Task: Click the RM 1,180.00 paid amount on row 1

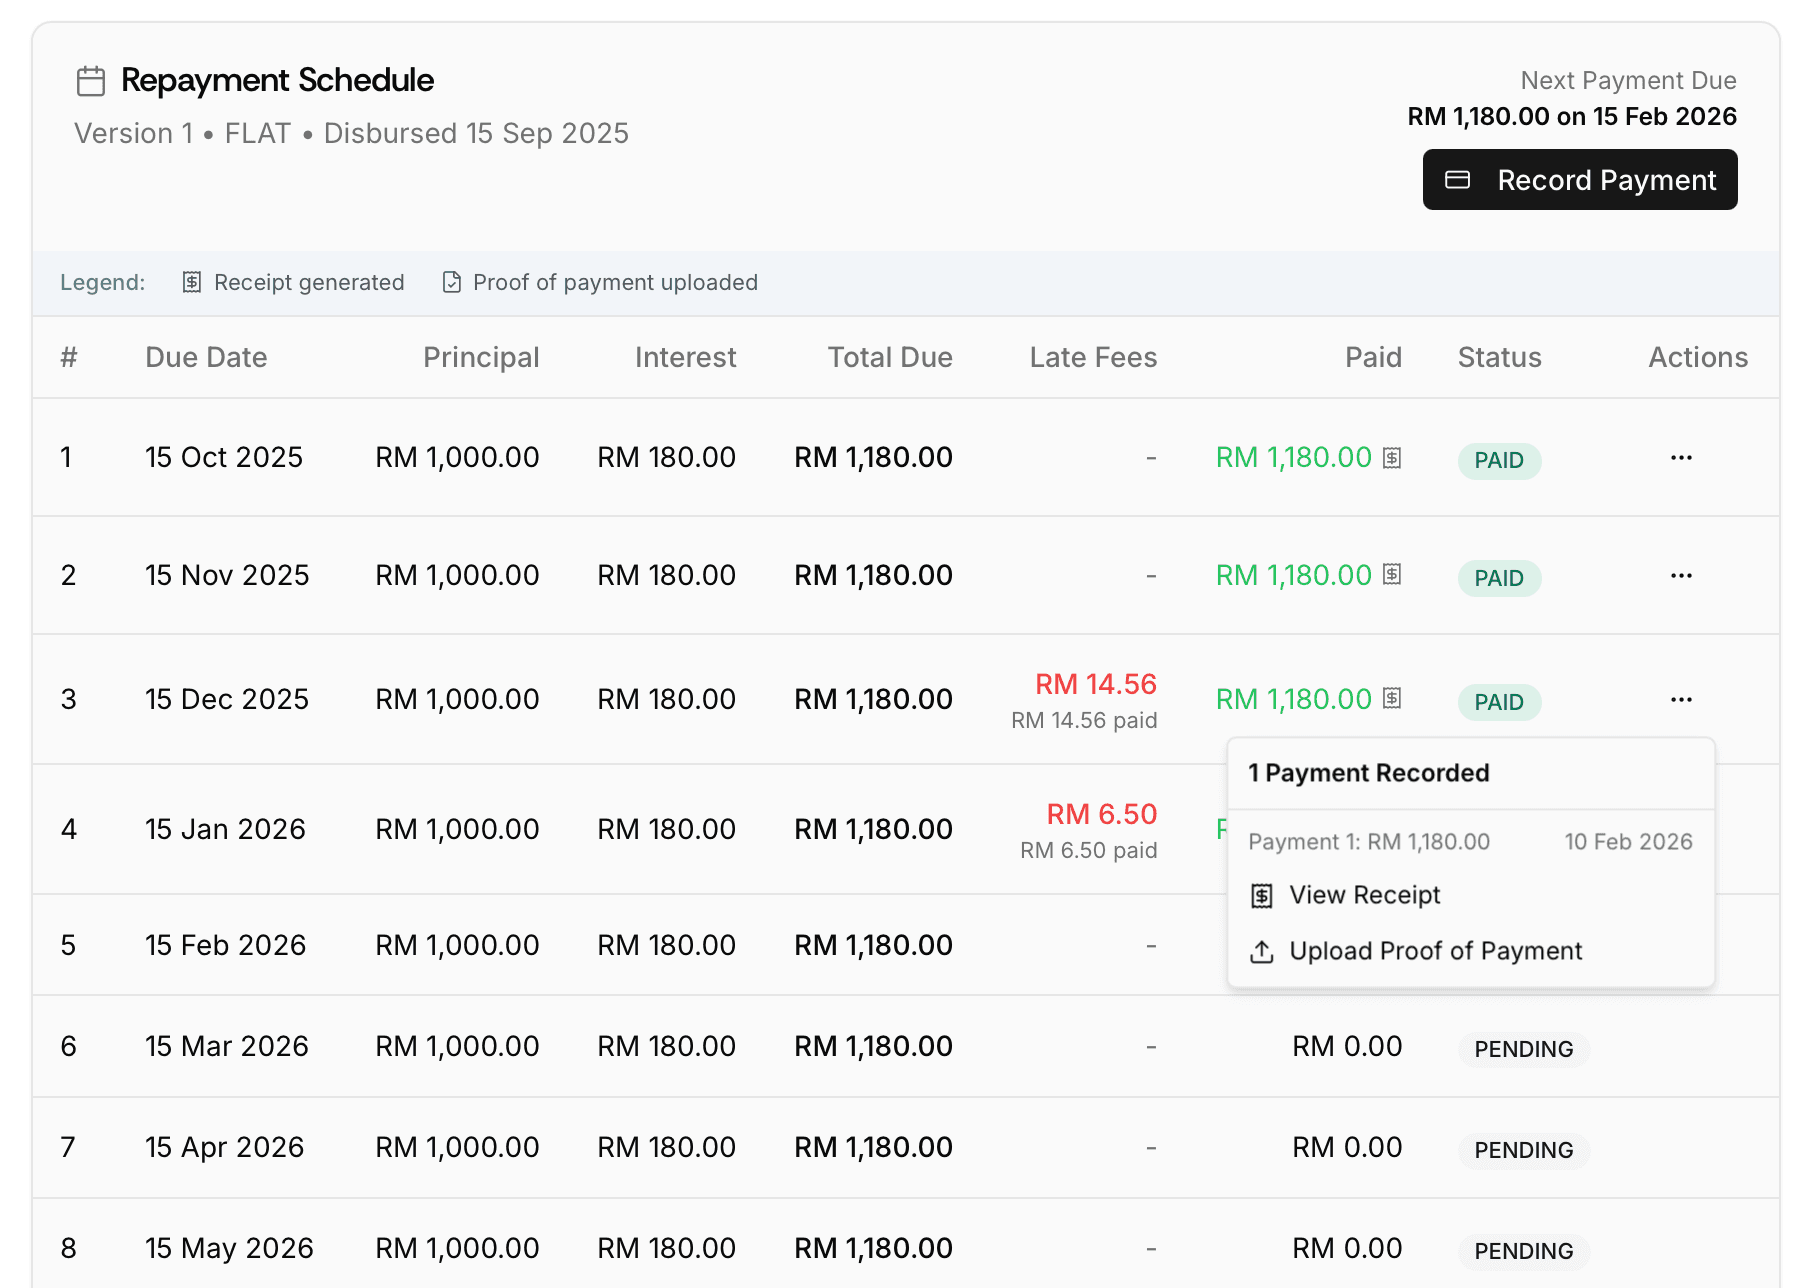Action: 1294,457
